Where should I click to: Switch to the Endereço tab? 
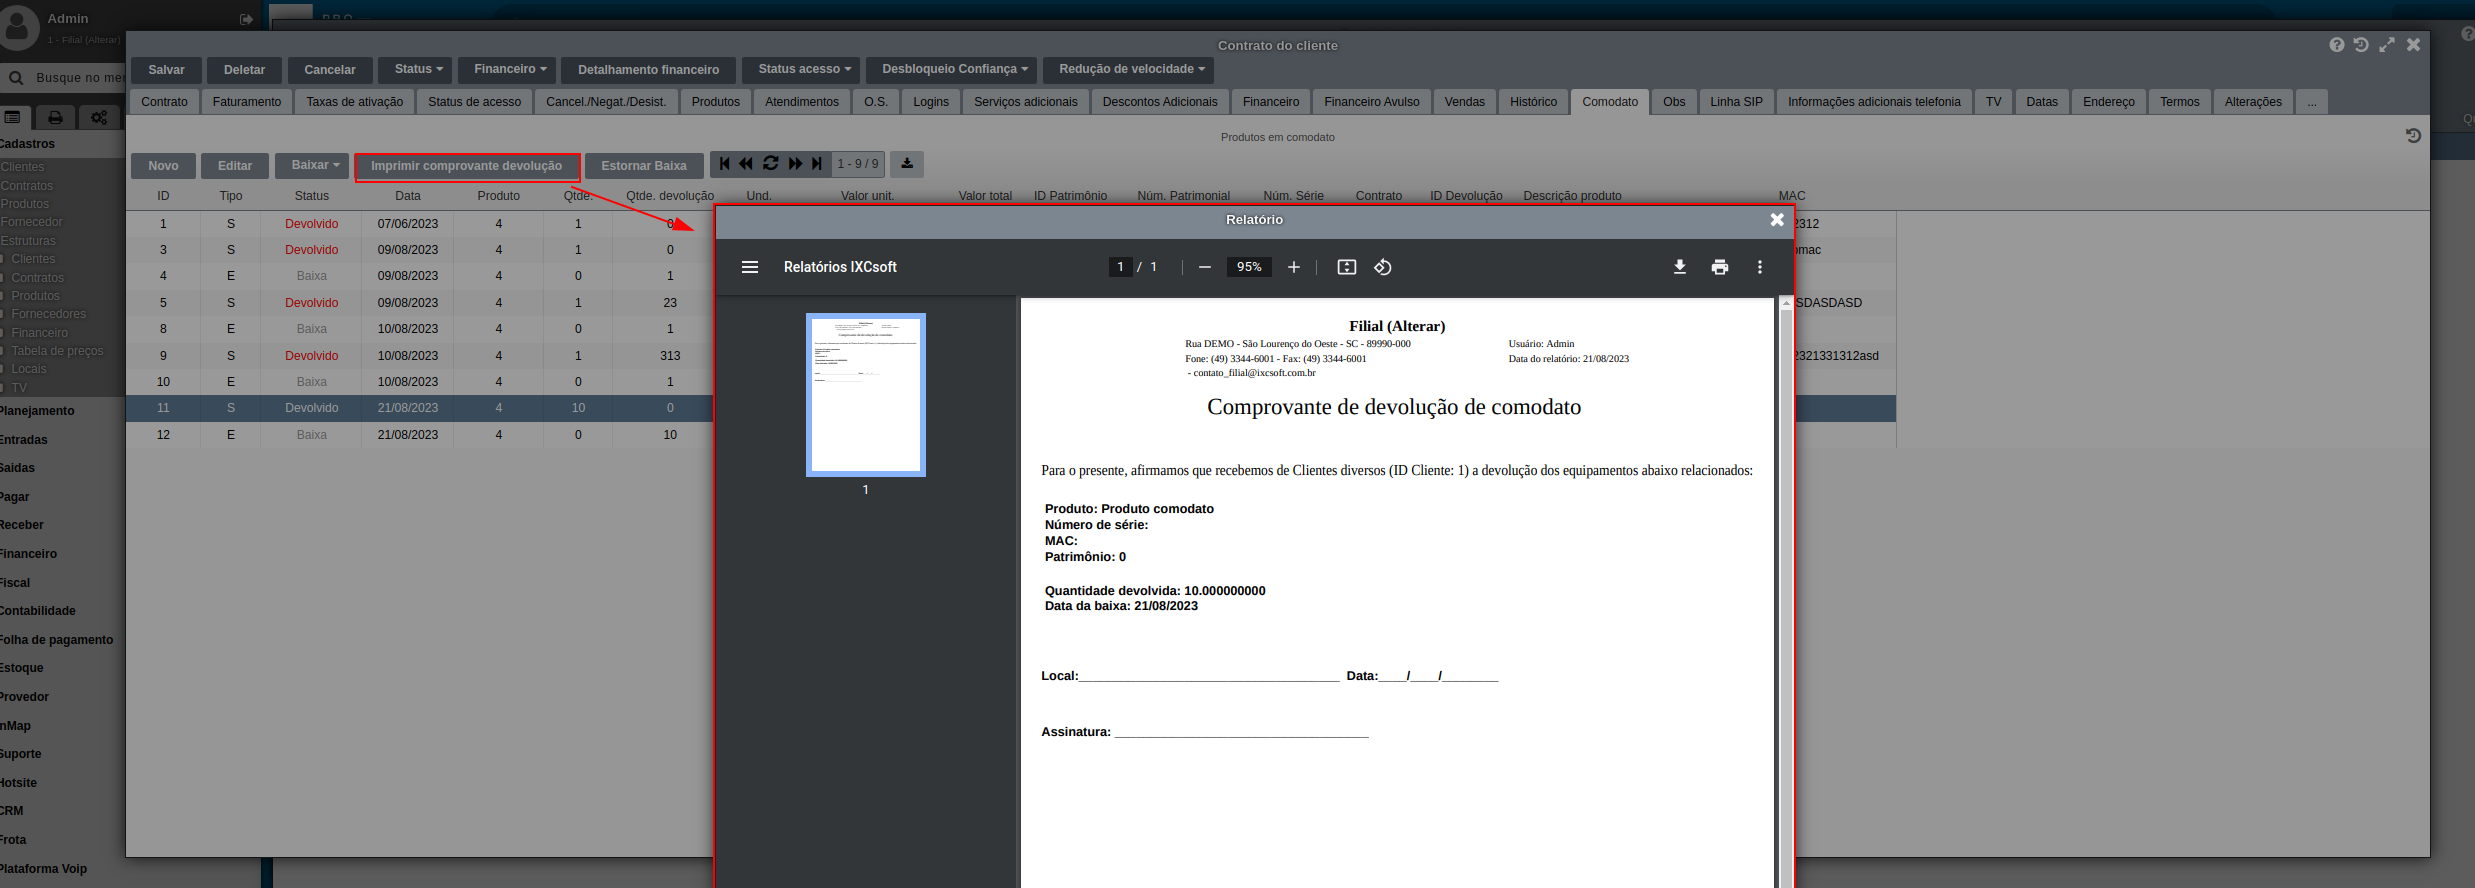pos(2109,102)
